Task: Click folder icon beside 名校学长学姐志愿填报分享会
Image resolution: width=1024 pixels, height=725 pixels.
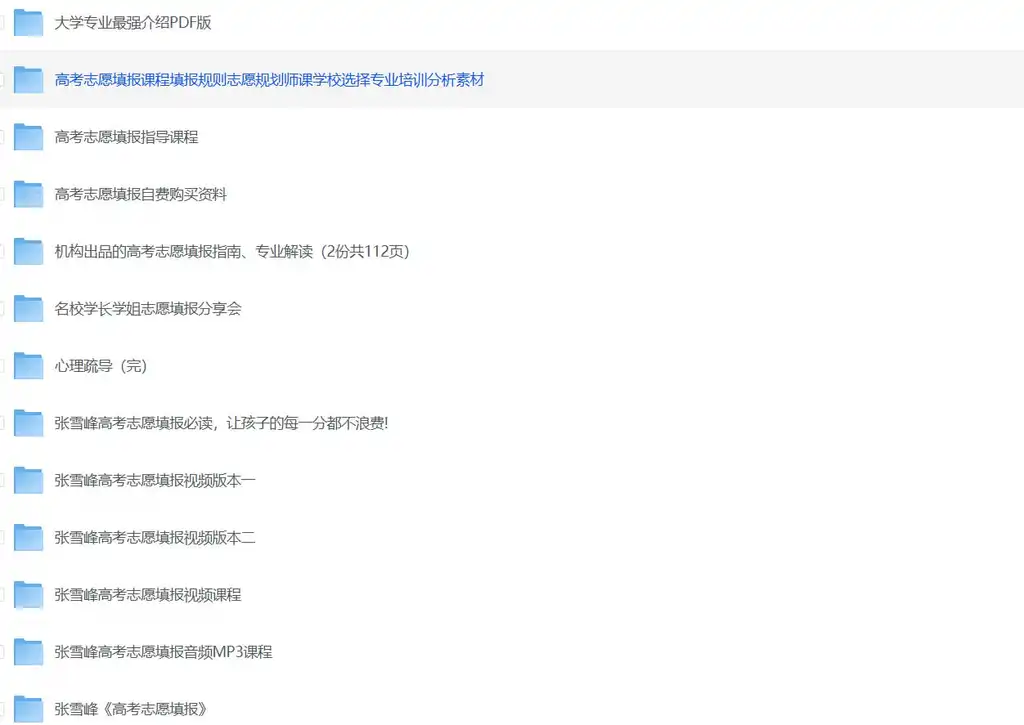Action: click(x=29, y=309)
